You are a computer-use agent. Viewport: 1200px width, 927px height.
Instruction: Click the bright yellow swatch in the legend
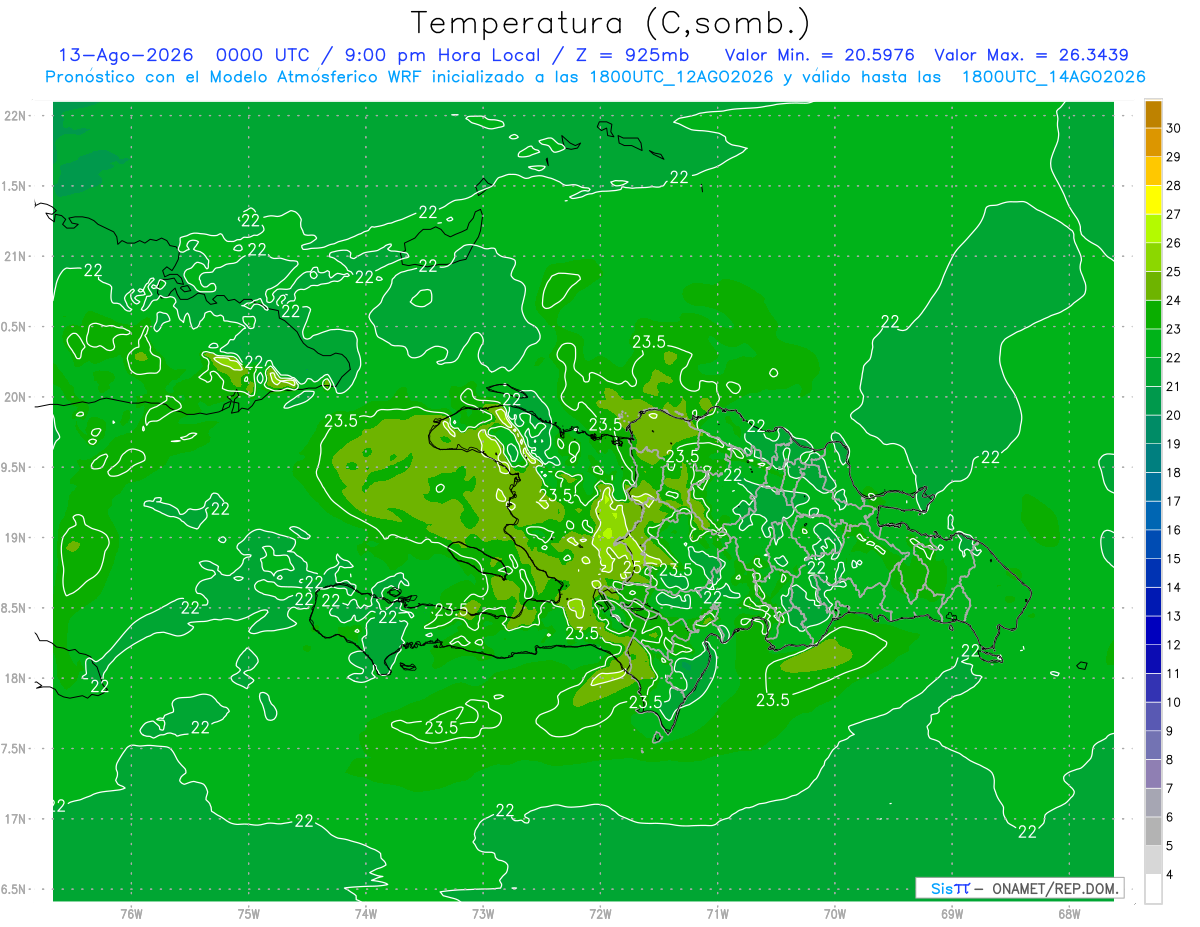(1153, 200)
